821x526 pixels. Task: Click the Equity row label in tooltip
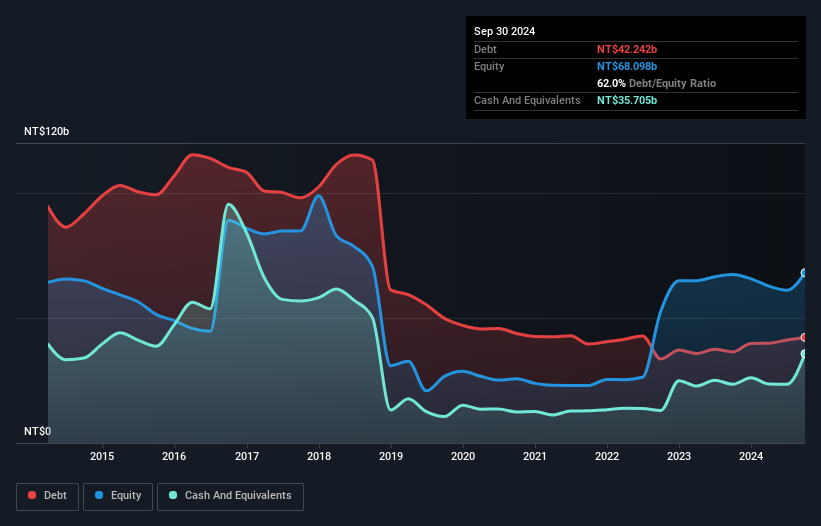[x=489, y=66]
